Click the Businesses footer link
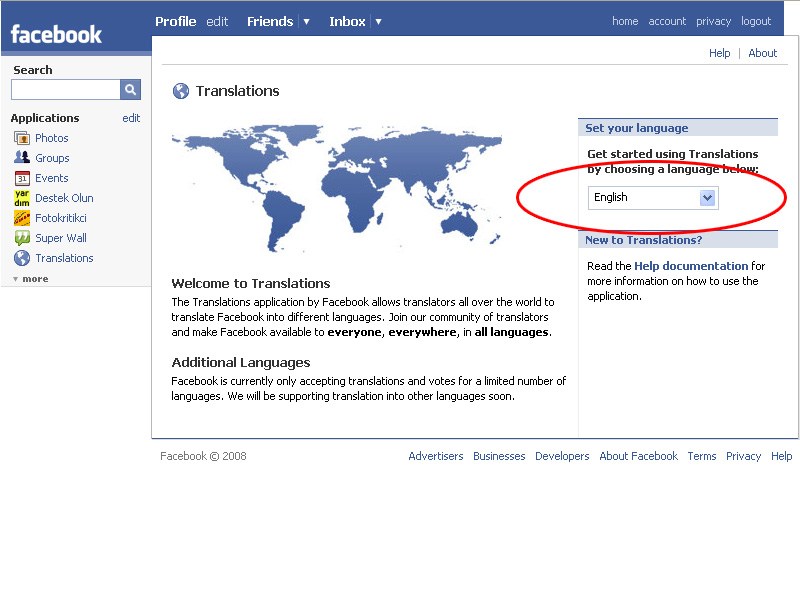Screen dimensions: 800x611 click(499, 456)
